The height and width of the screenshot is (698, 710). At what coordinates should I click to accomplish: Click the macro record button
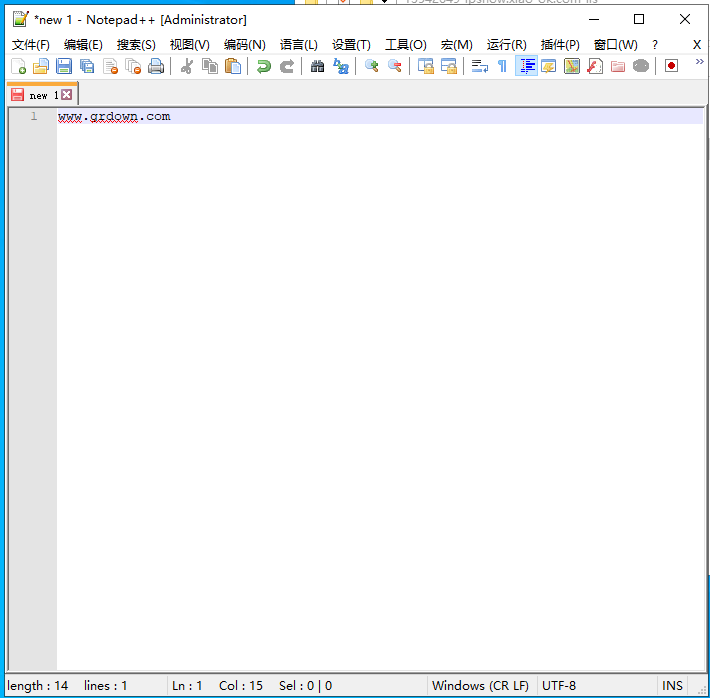pyautogui.click(x=671, y=66)
